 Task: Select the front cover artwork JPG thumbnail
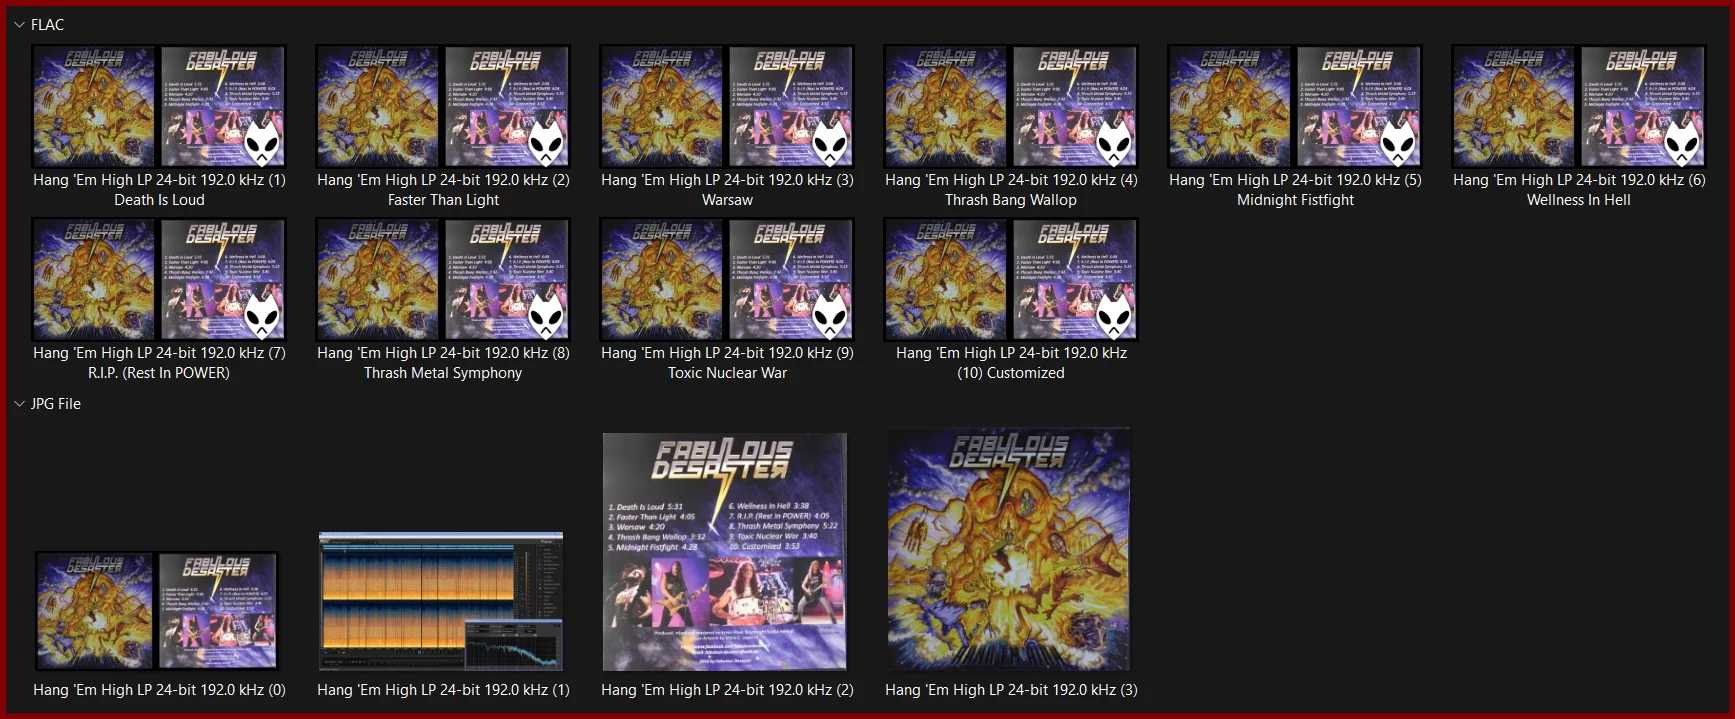1009,549
